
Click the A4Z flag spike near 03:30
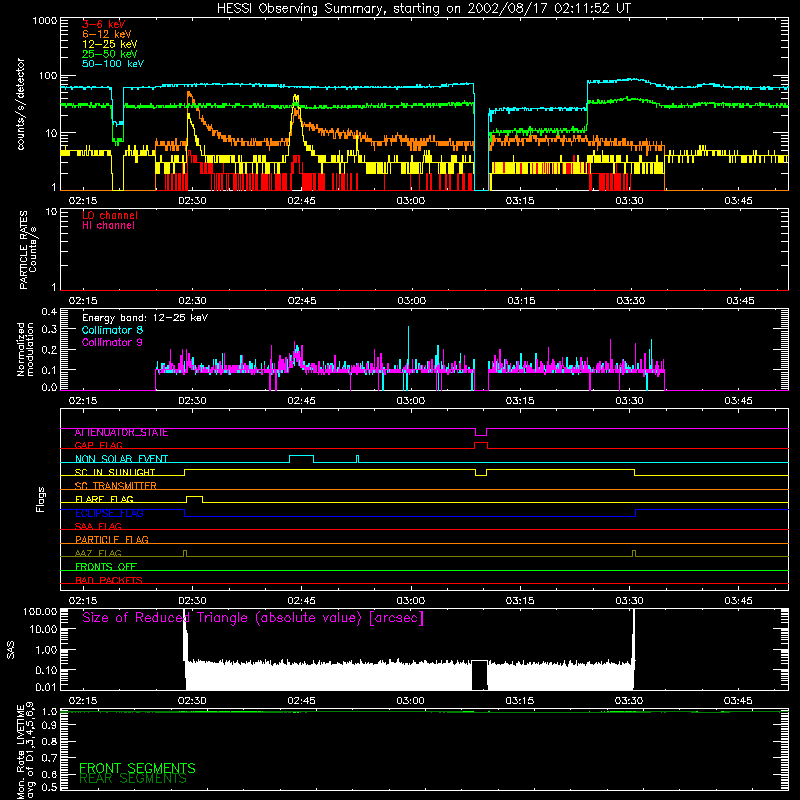click(634, 554)
